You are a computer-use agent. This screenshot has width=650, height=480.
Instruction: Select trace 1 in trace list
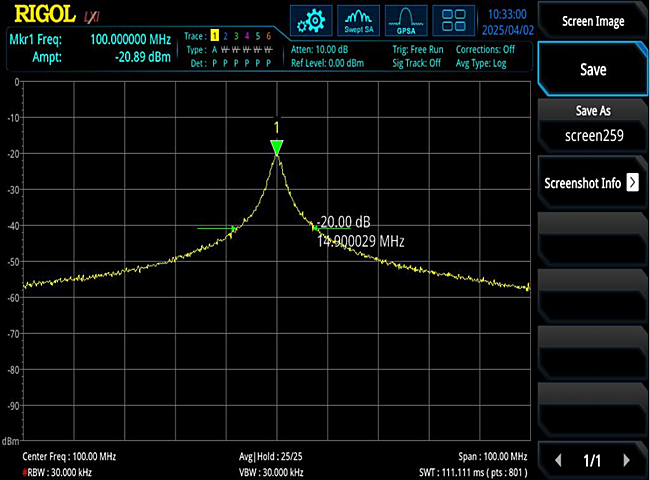(x=213, y=36)
